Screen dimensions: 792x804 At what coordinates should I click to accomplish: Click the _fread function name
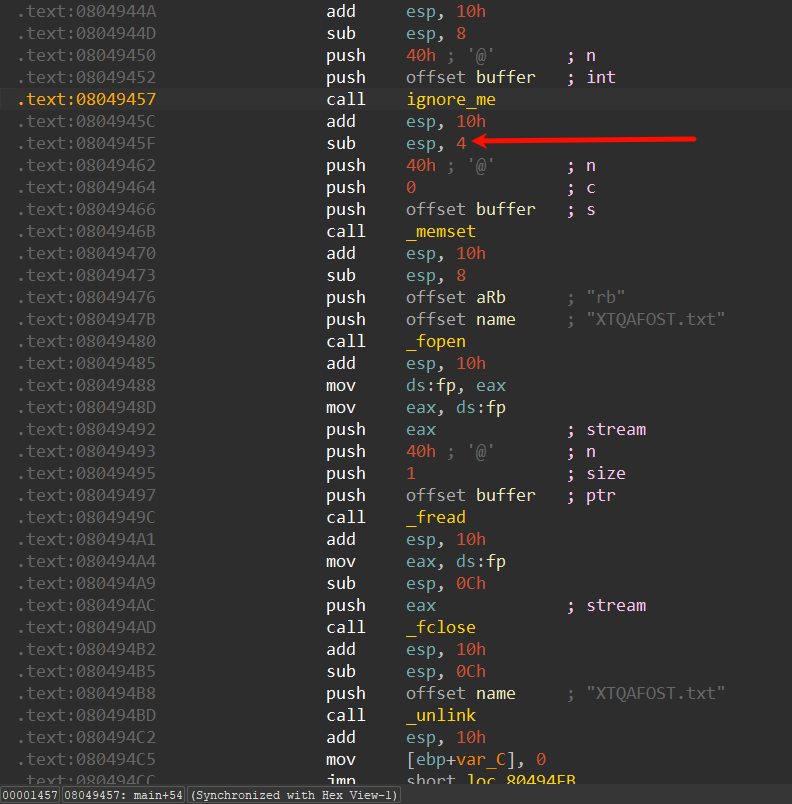pyautogui.click(x=436, y=517)
